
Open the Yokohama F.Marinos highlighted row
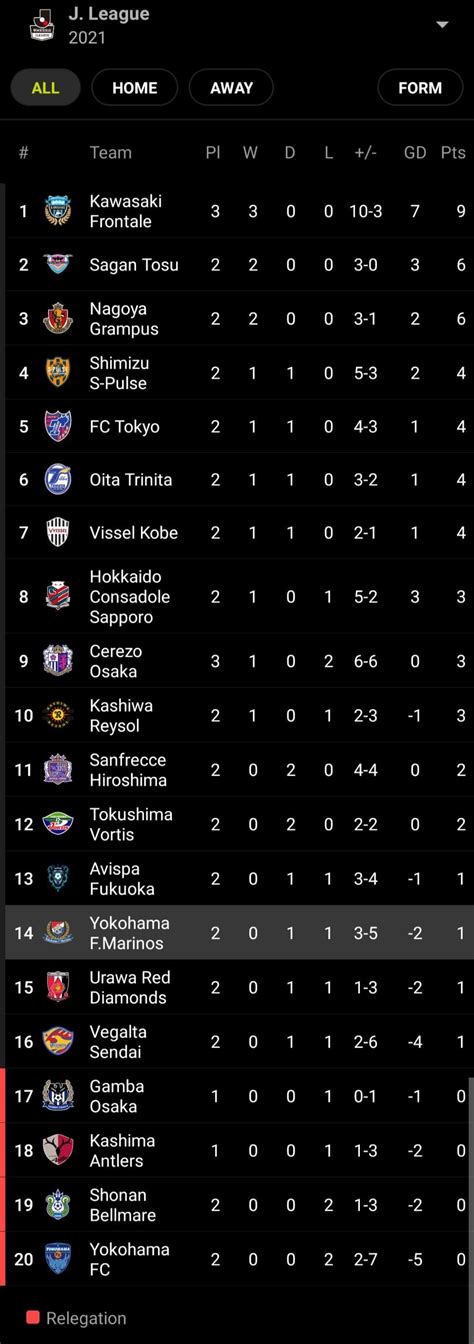237,933
